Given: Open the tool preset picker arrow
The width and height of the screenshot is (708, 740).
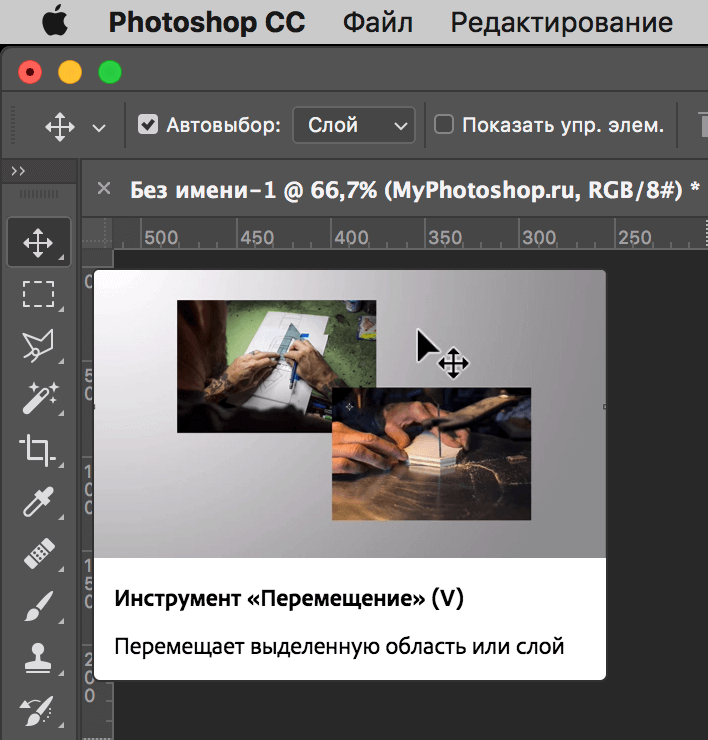Looking at the screenshot, I should tap(99, 127).
